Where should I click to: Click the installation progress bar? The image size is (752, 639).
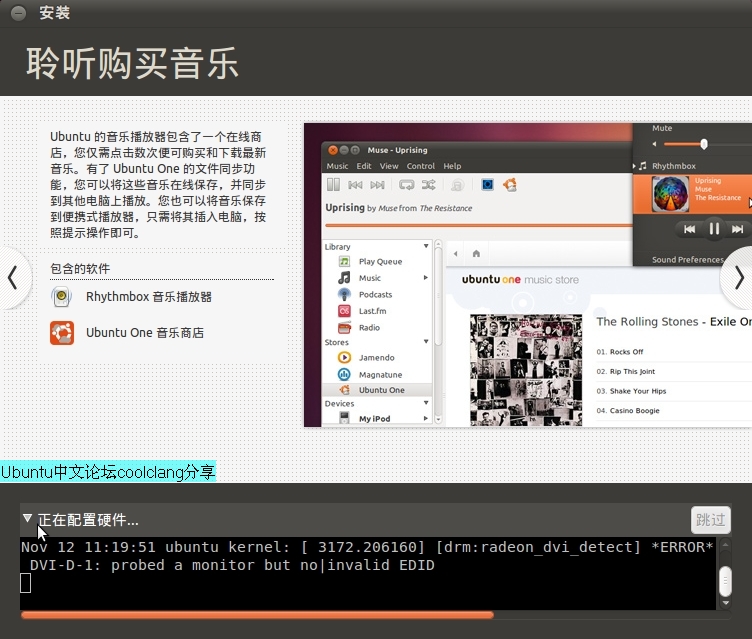click(x=376, y=615)
